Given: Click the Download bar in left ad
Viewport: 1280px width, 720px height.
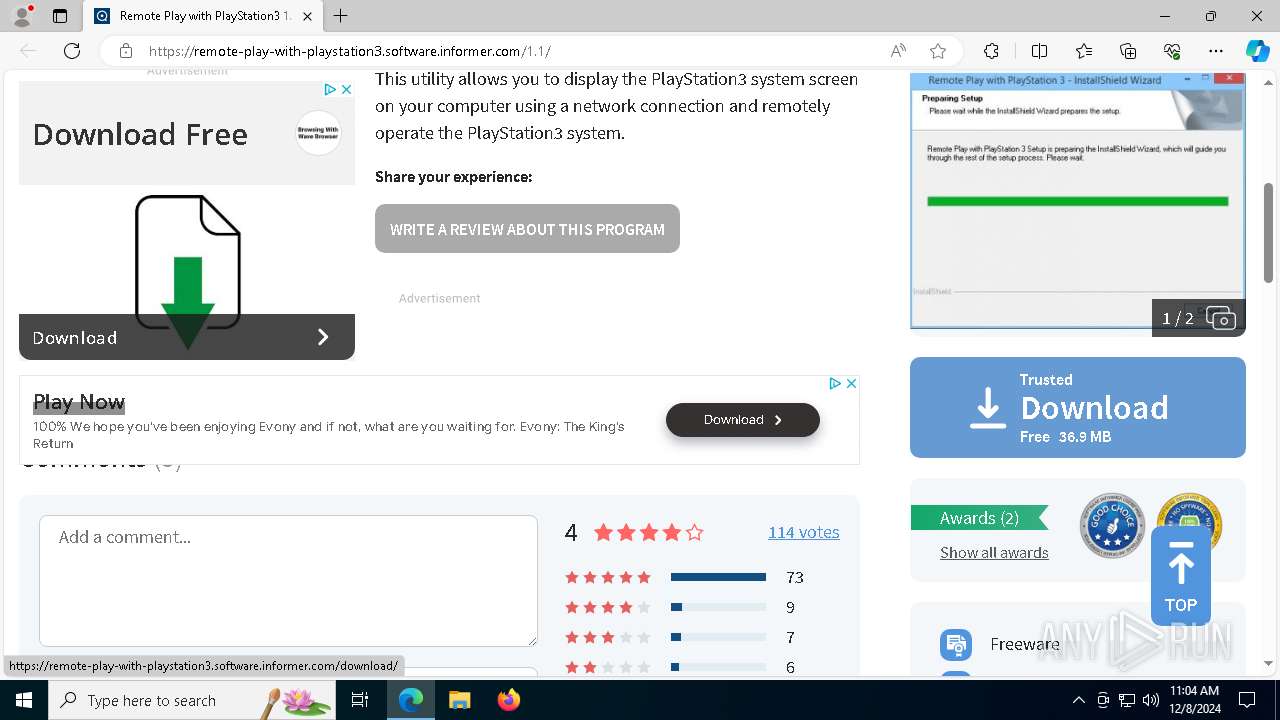Looking at the screenshot, I should [x=187, y=337].
